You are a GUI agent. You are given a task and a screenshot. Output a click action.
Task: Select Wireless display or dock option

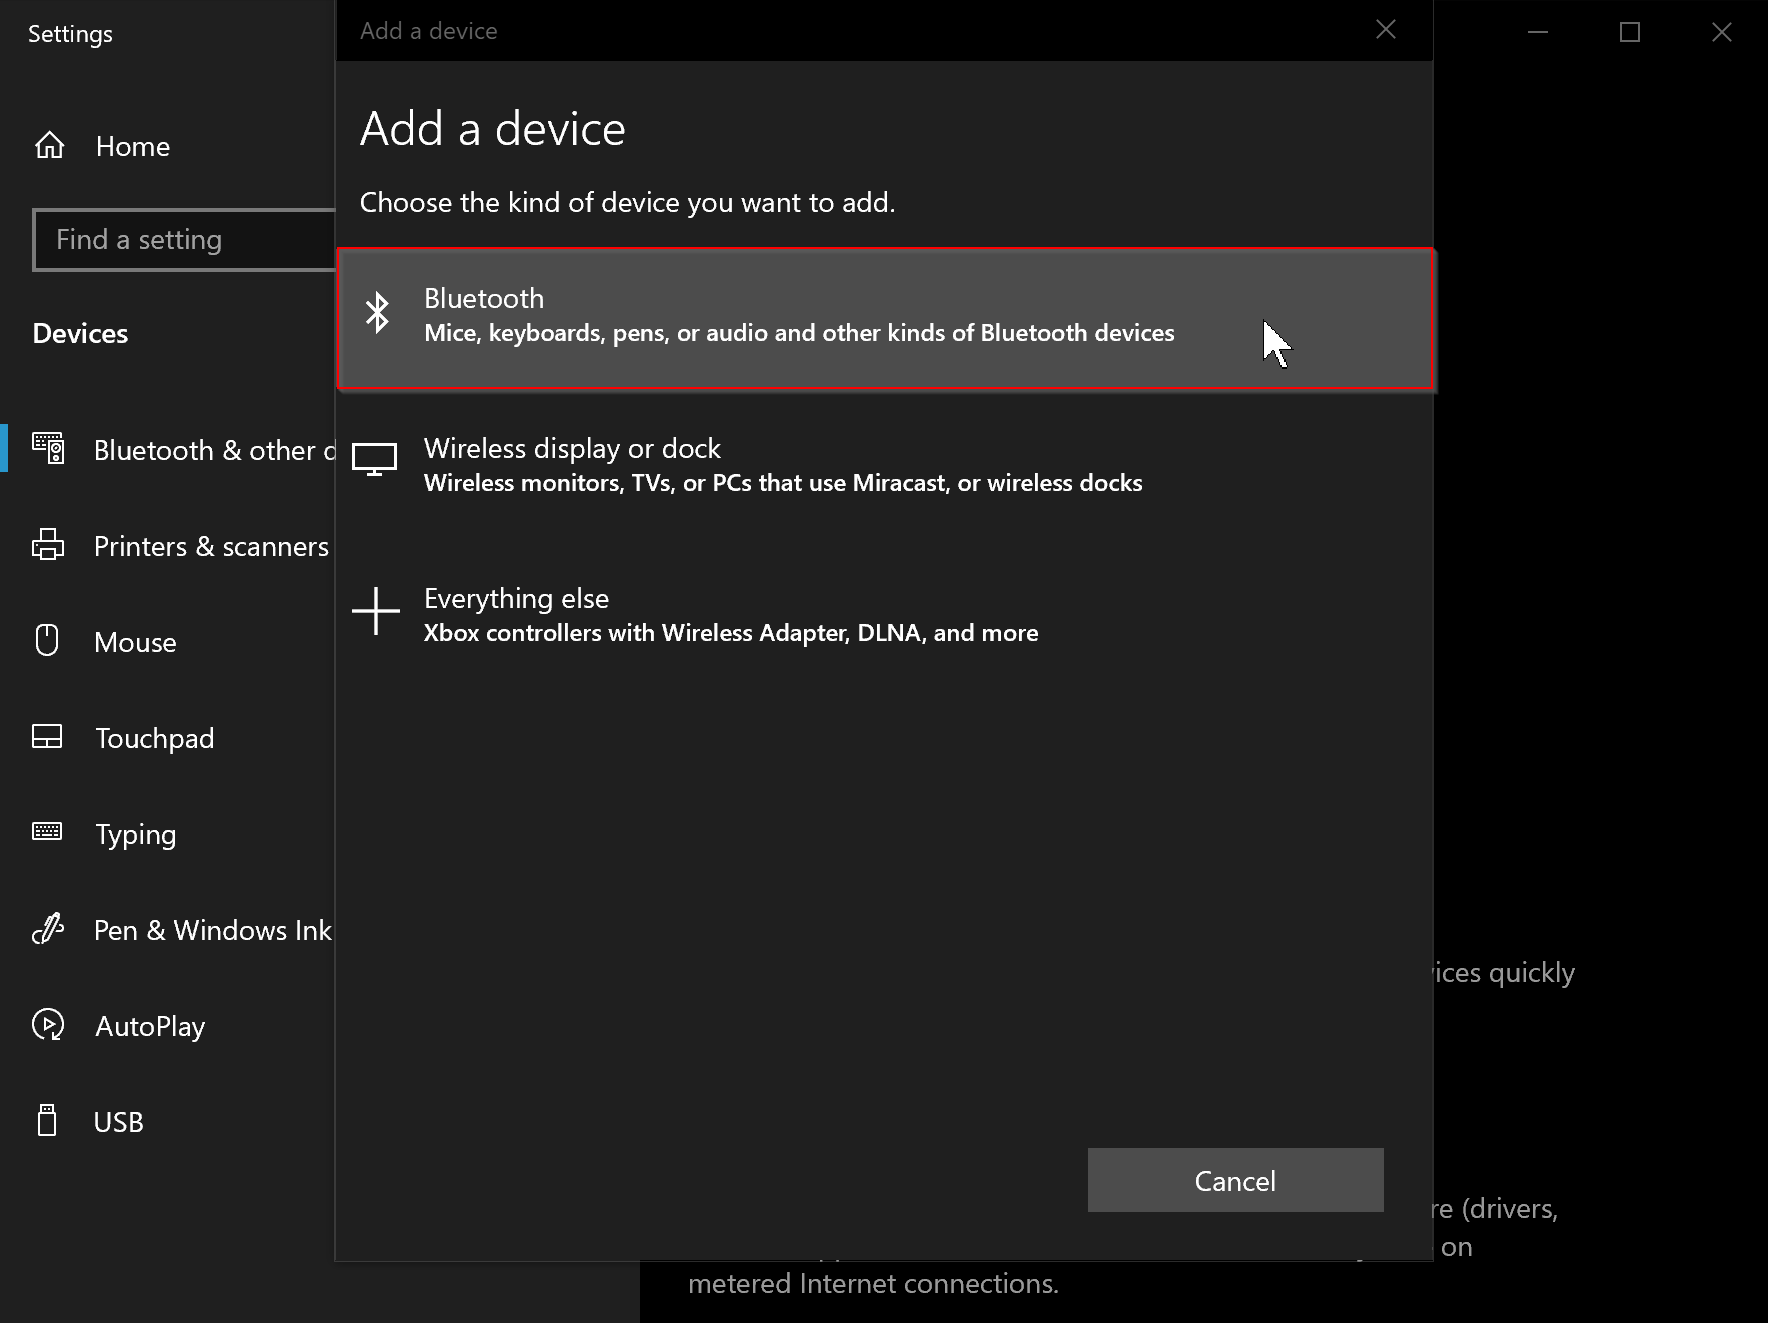(x=884, y=466)
